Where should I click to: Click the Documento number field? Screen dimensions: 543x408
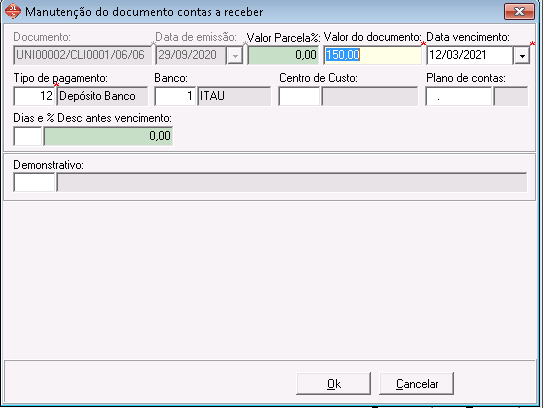83,55
